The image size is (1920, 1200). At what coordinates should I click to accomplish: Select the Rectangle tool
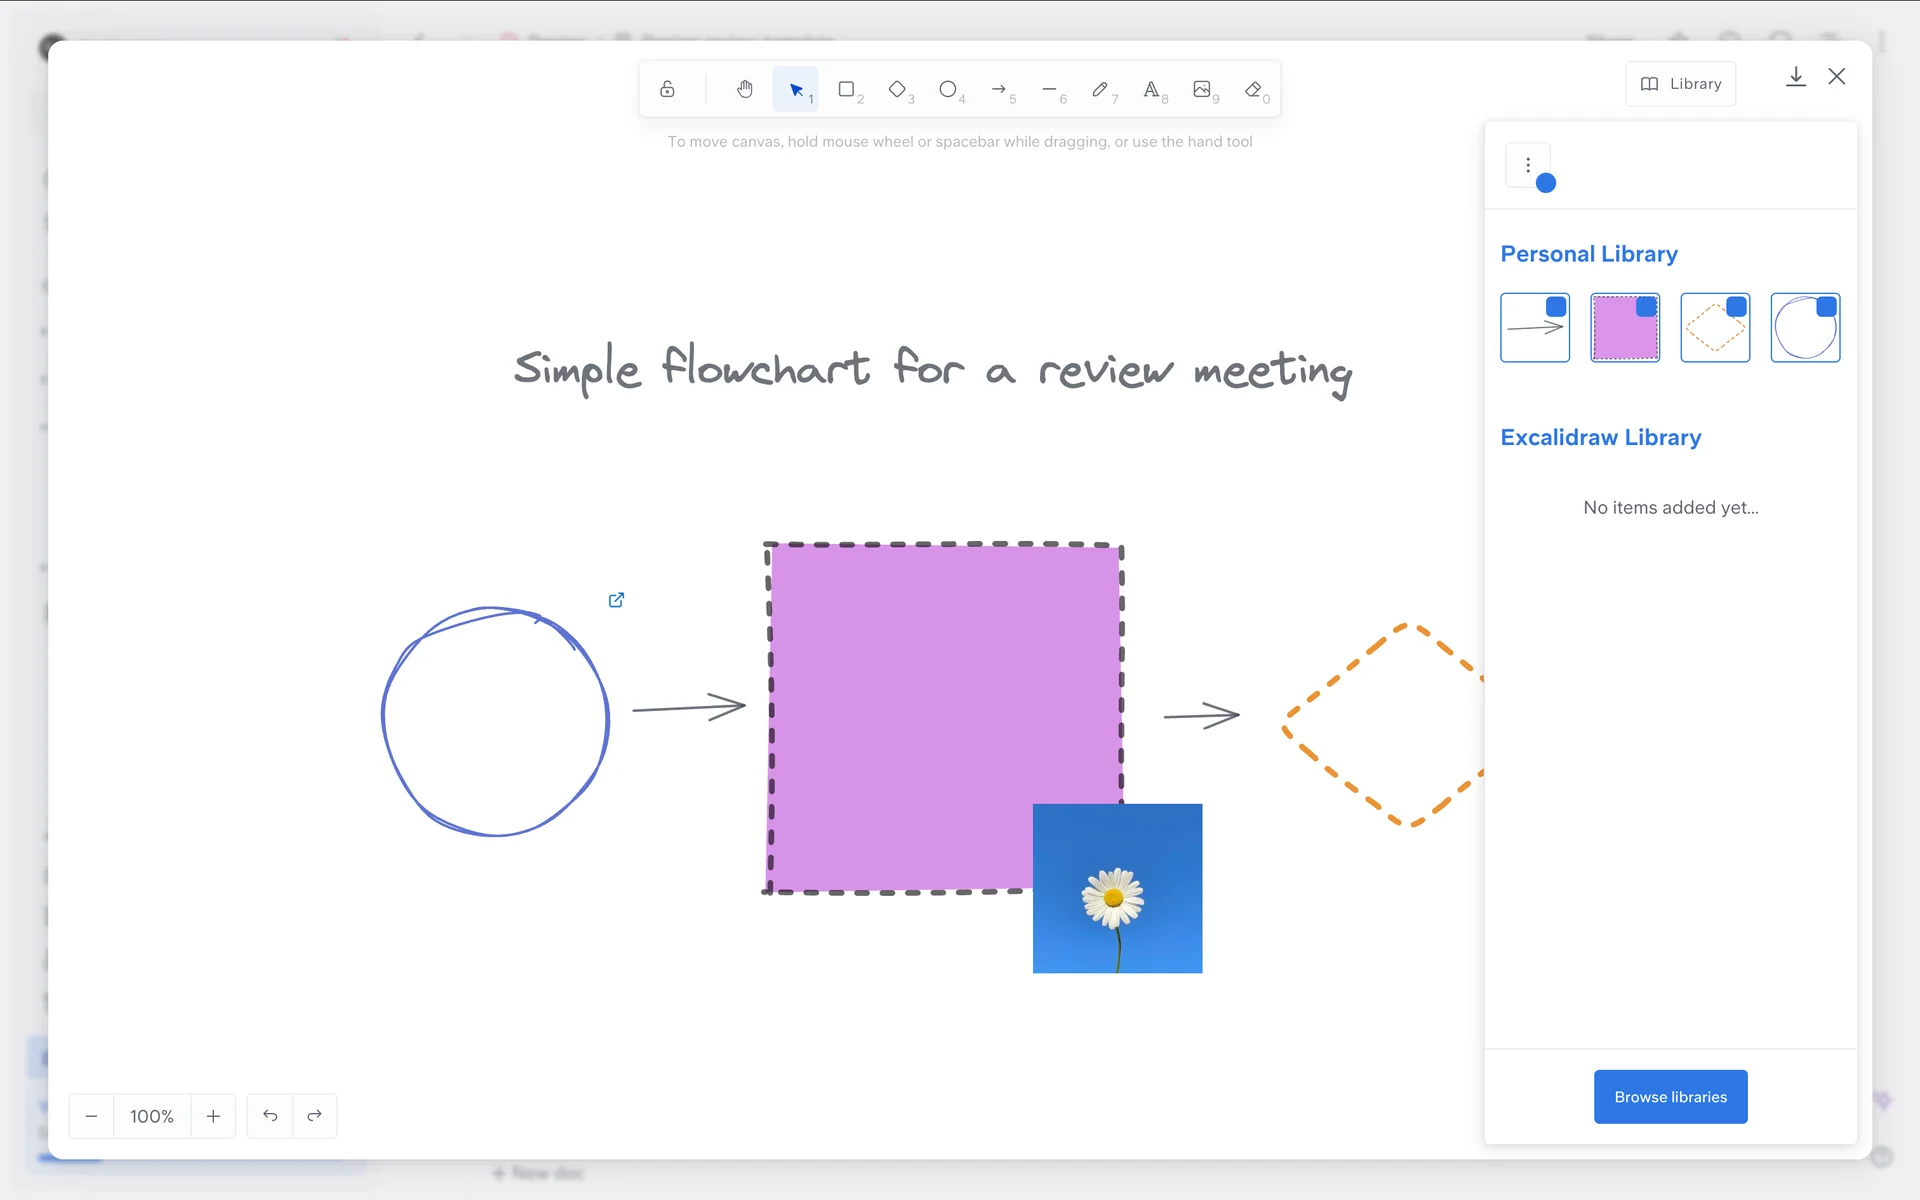(847, 89)
